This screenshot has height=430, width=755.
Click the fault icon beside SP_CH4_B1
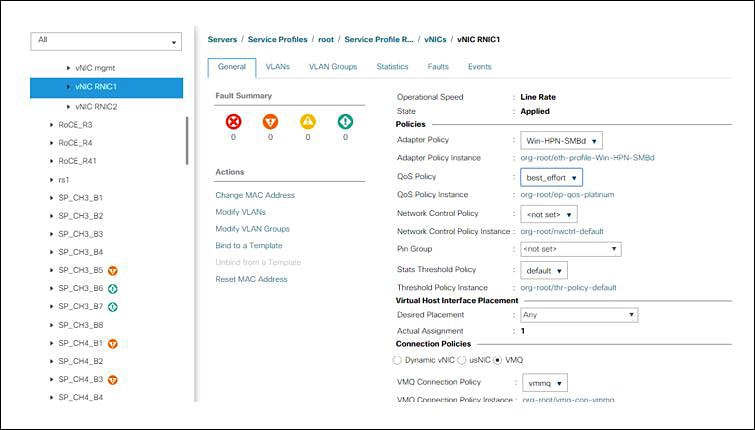[x=113, y=343]
